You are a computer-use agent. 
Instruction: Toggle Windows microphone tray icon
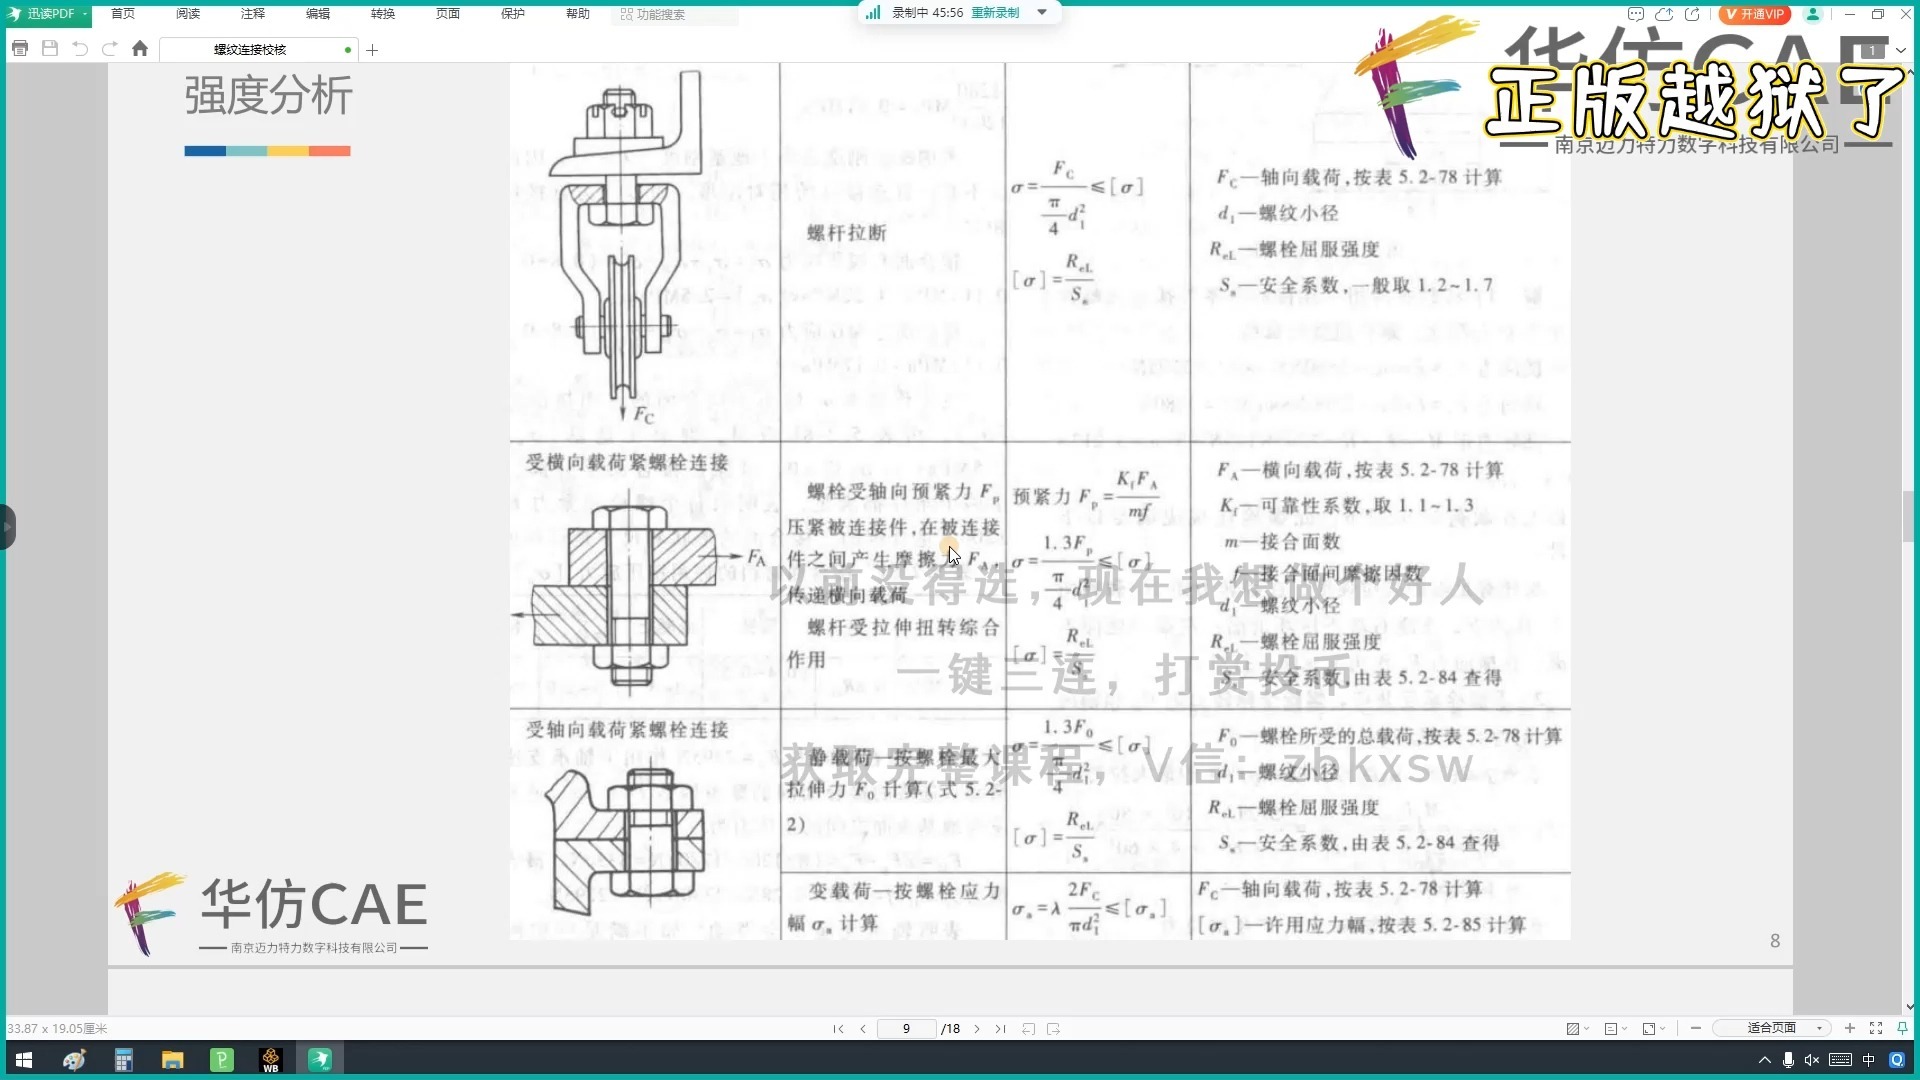(x=1788, y=1060)
